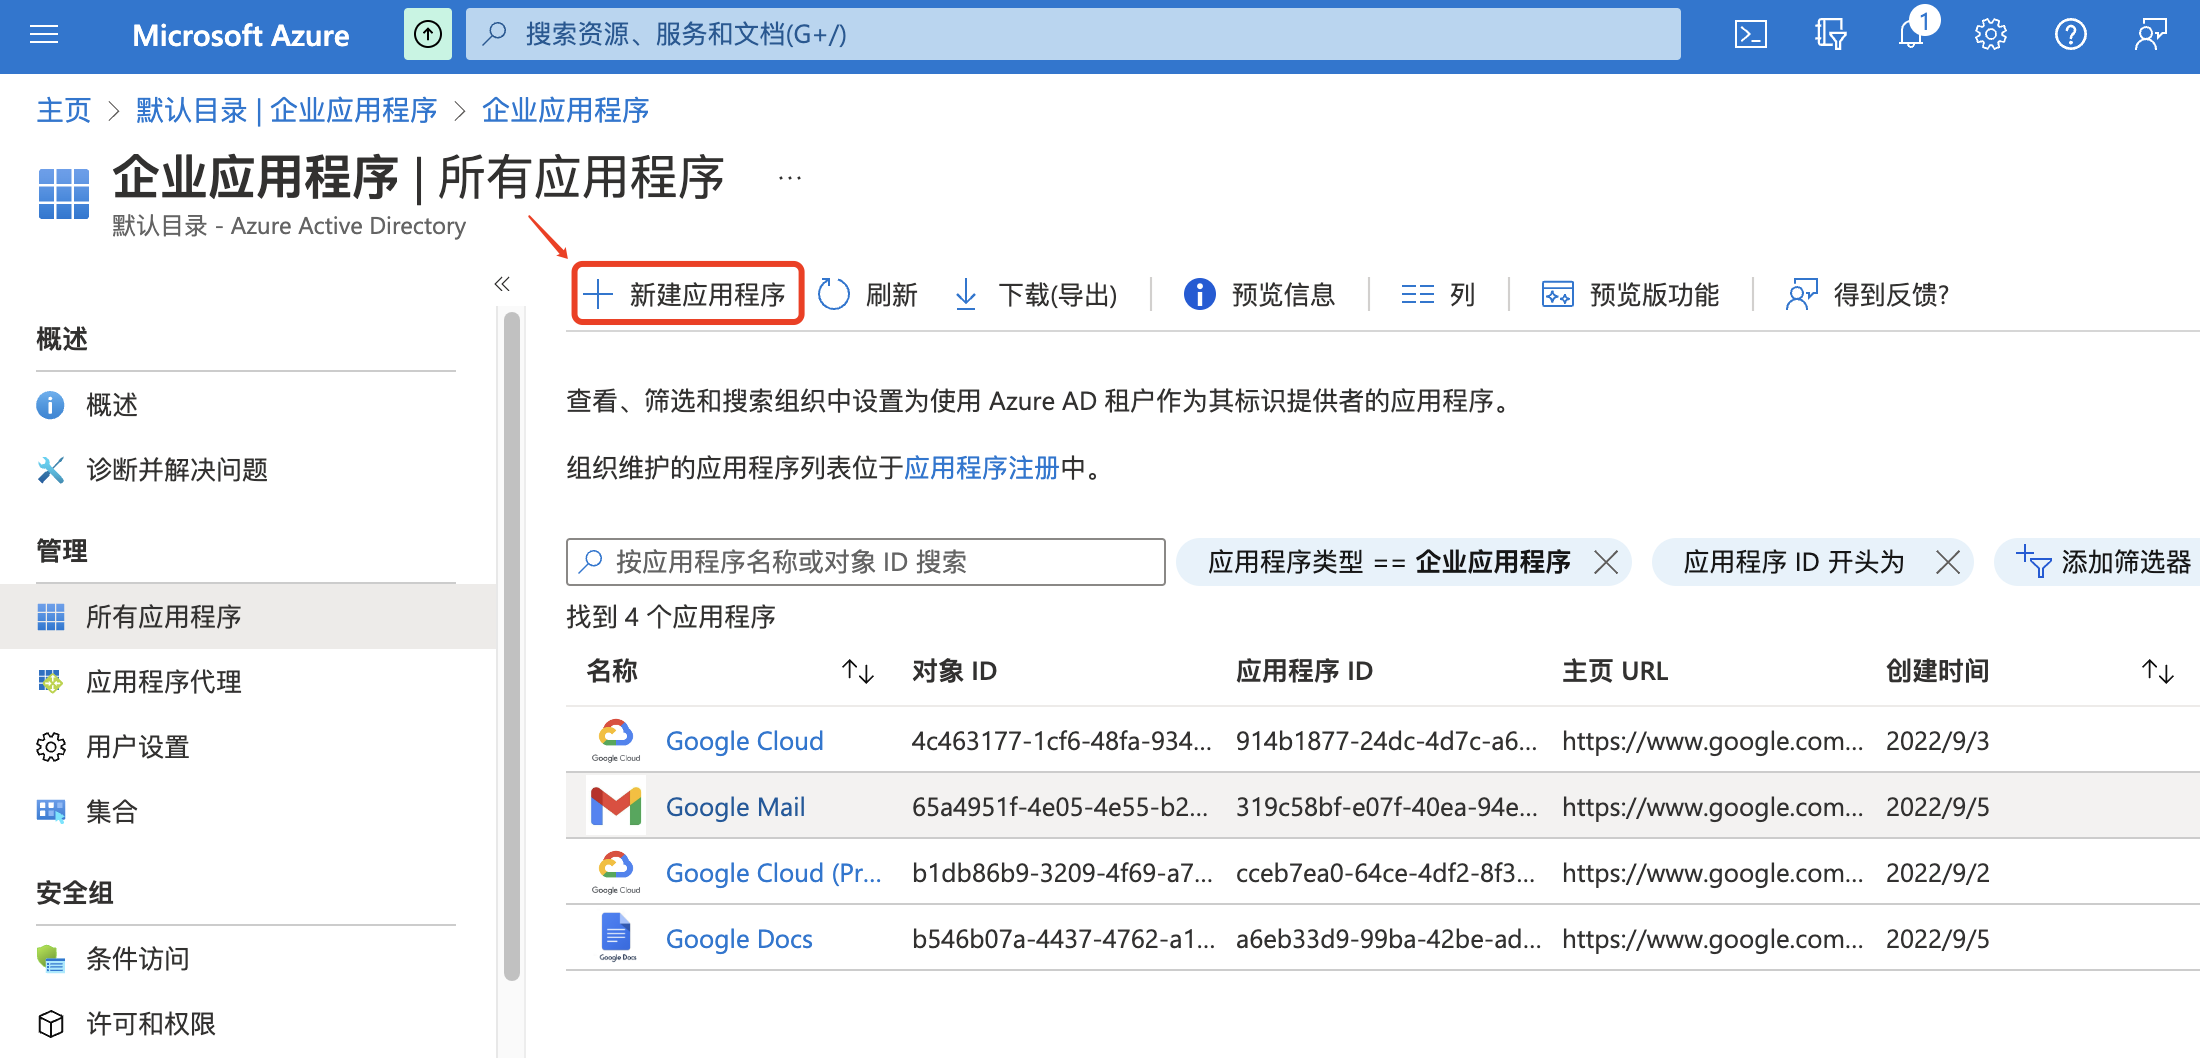Open portal settings gear
Image resolution: width=2200 pixels, height=1058 pixels.
coord(1990,35)
